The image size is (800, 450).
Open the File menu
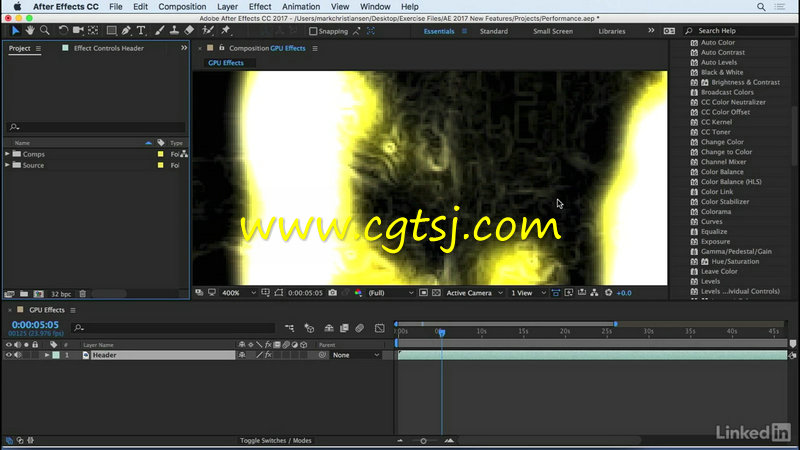tap(116, 7)
